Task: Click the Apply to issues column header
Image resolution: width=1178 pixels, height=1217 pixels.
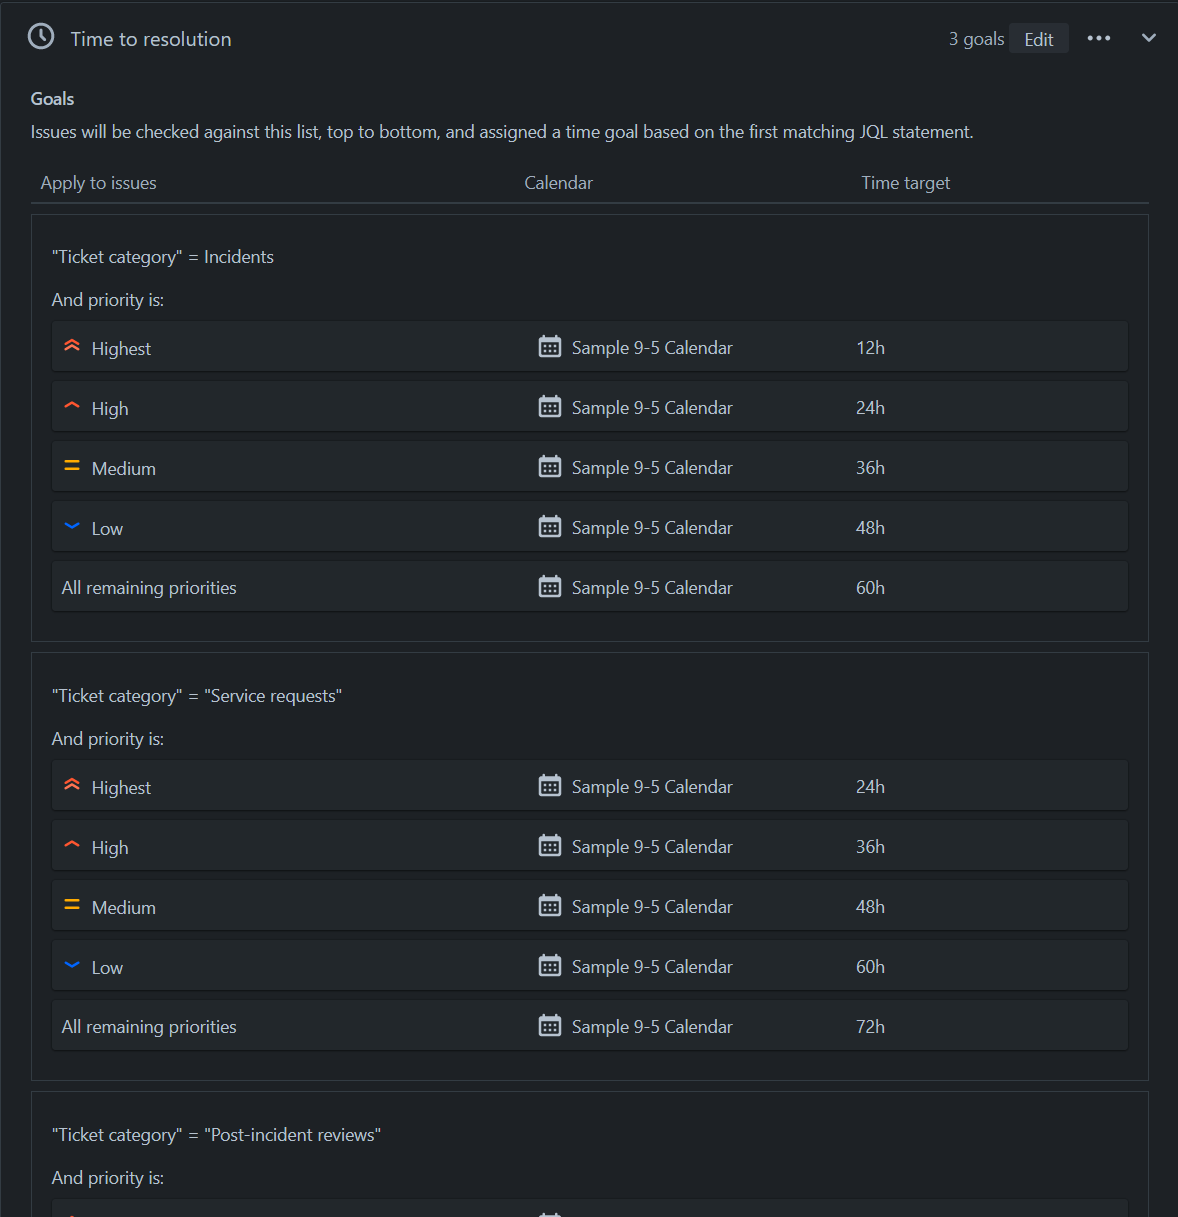Action: [98, 183]
